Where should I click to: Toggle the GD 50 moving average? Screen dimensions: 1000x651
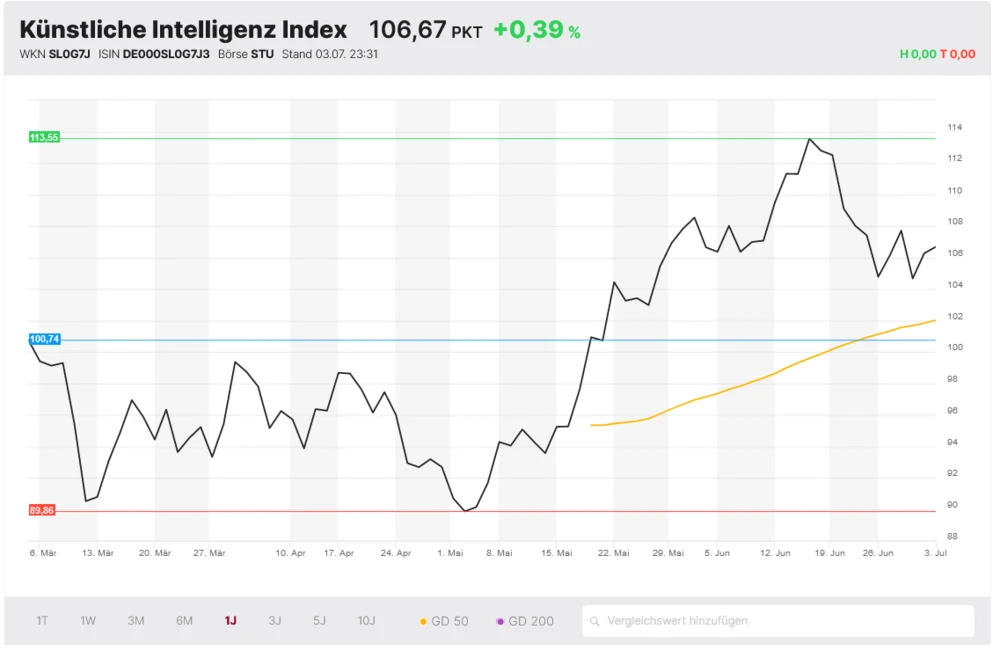pos(444,621)
